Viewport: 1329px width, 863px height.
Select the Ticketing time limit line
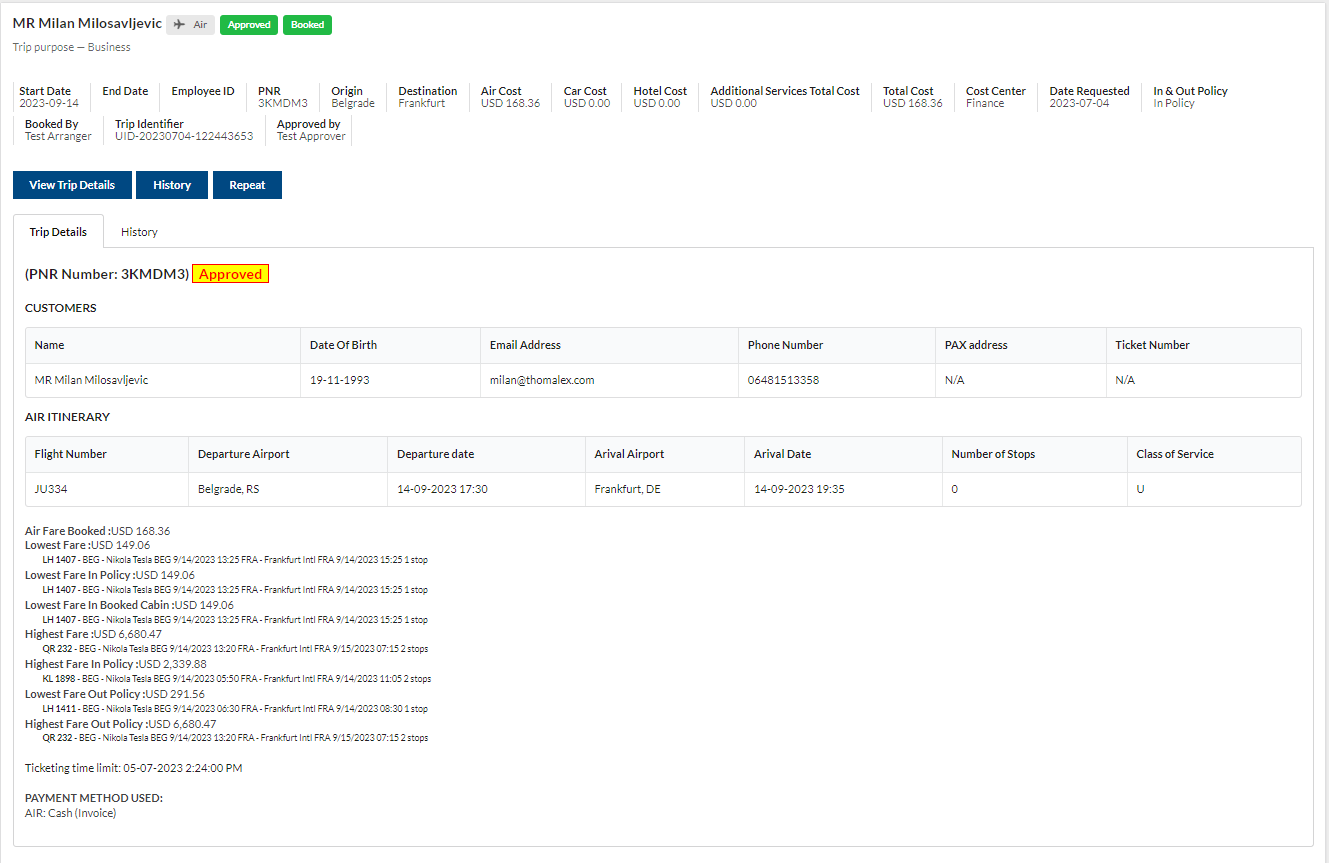click(133, 768)
